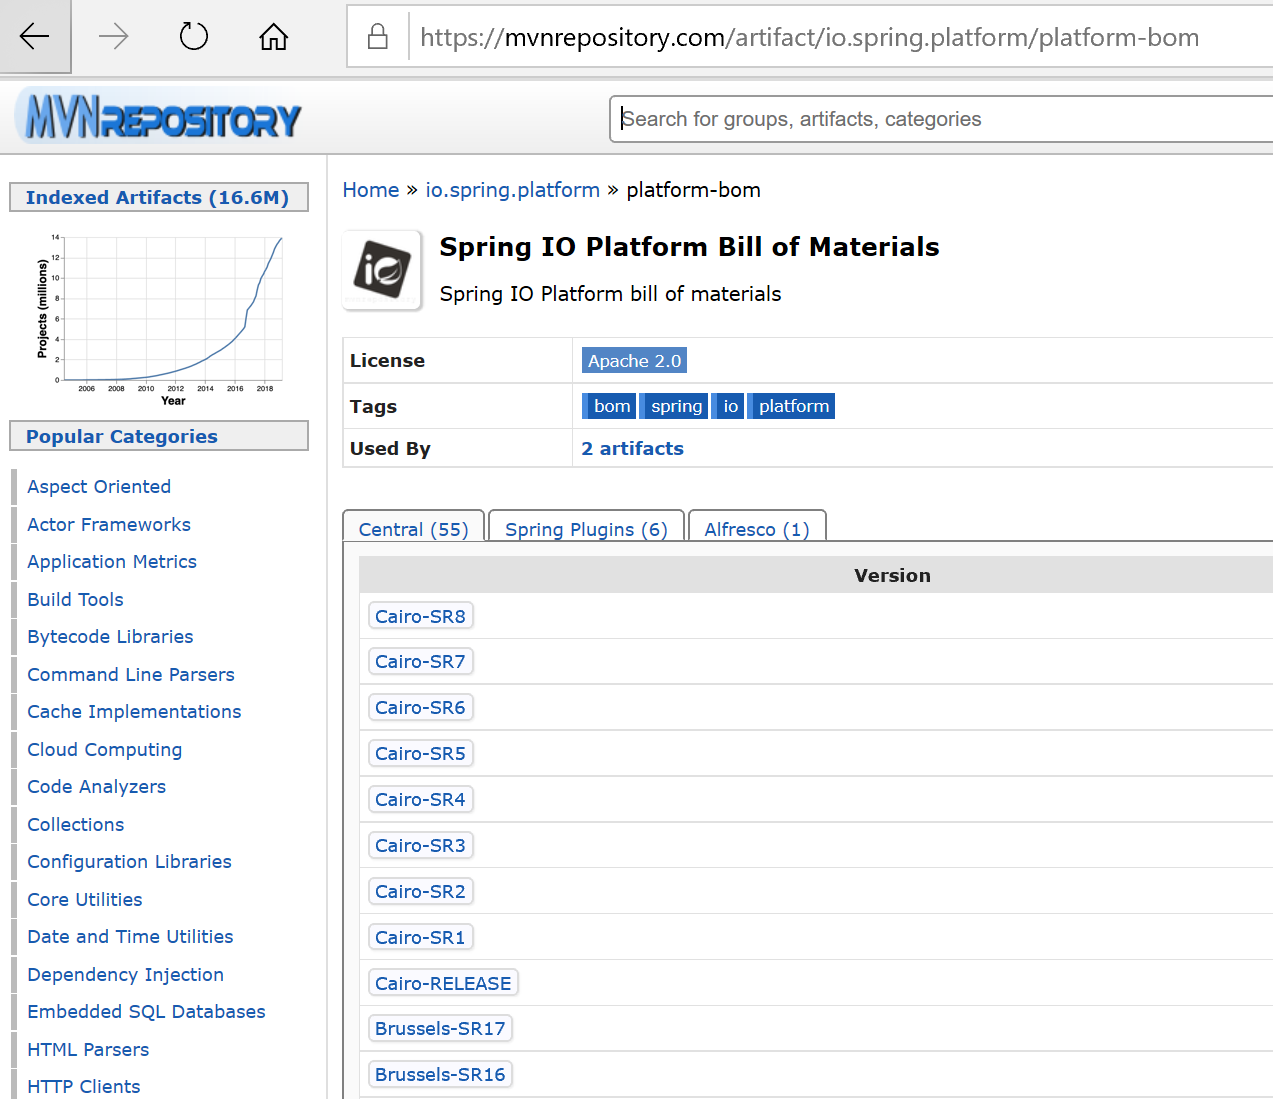Click the Indexed Artifacts growth chart
The image size is (1273, 1099).
[160, 320]
